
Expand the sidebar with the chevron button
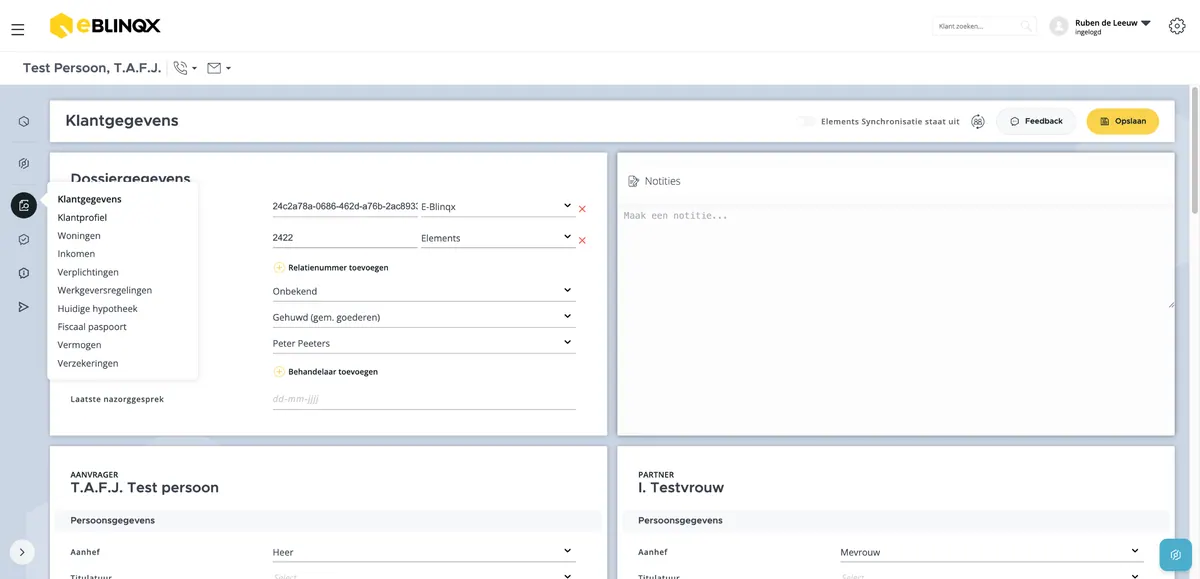(22, 551)
